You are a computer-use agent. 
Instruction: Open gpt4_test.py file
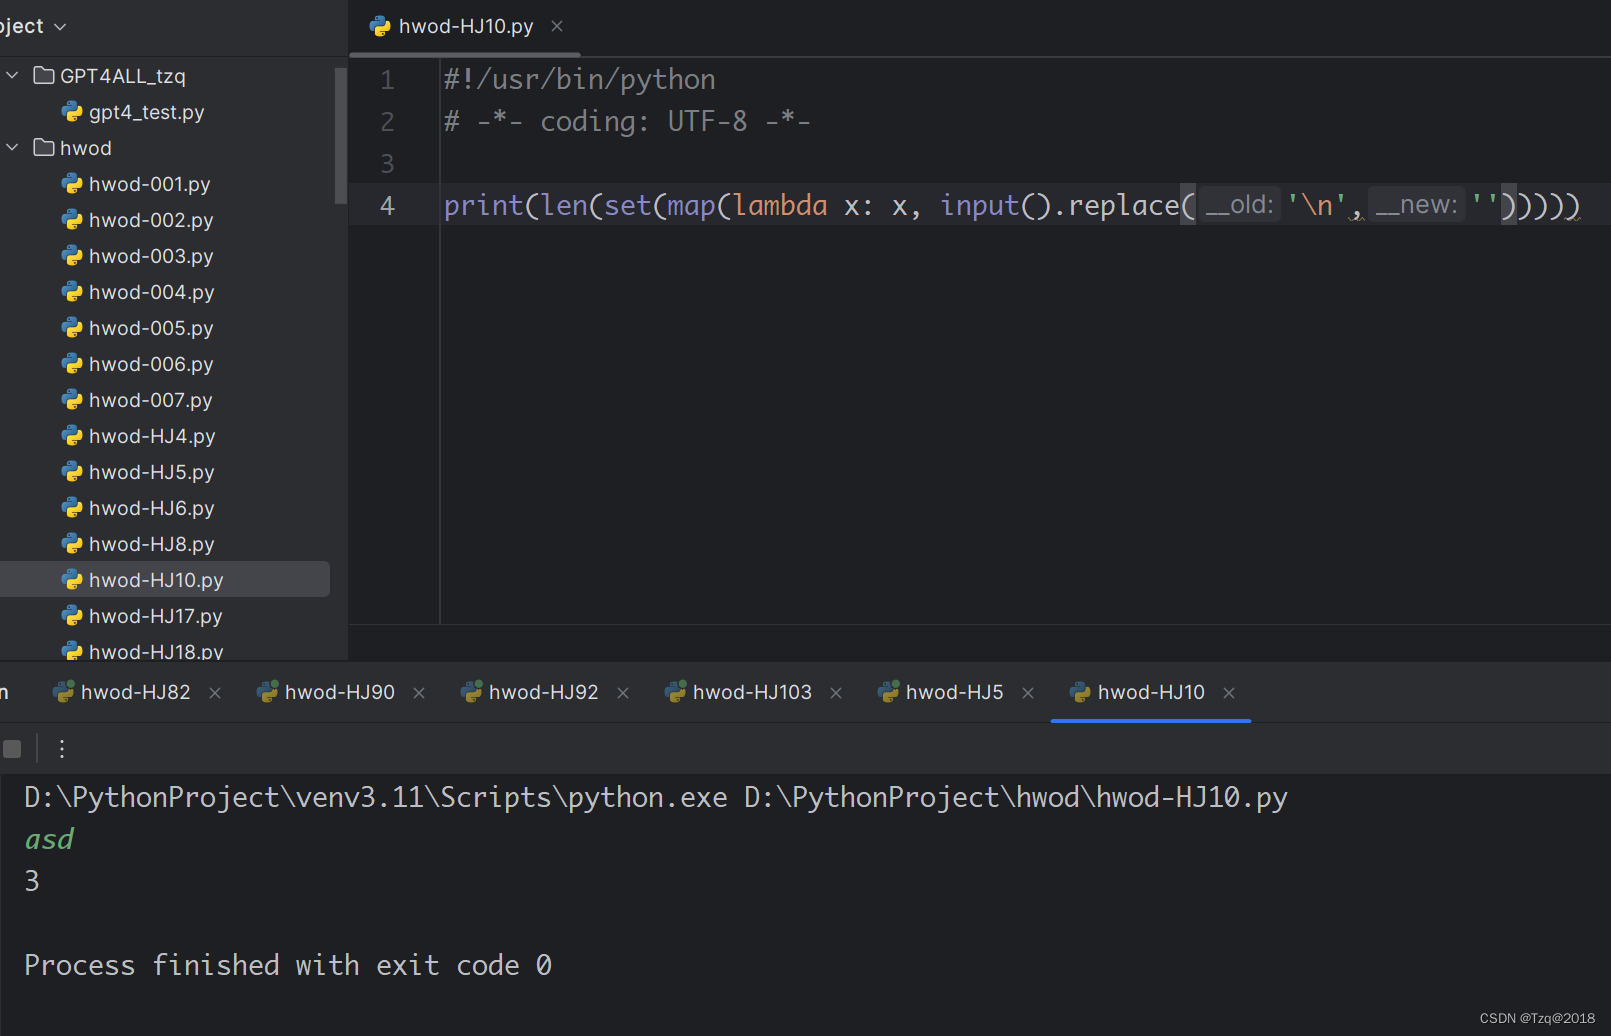pyautogui.click(x=146, y=112)
